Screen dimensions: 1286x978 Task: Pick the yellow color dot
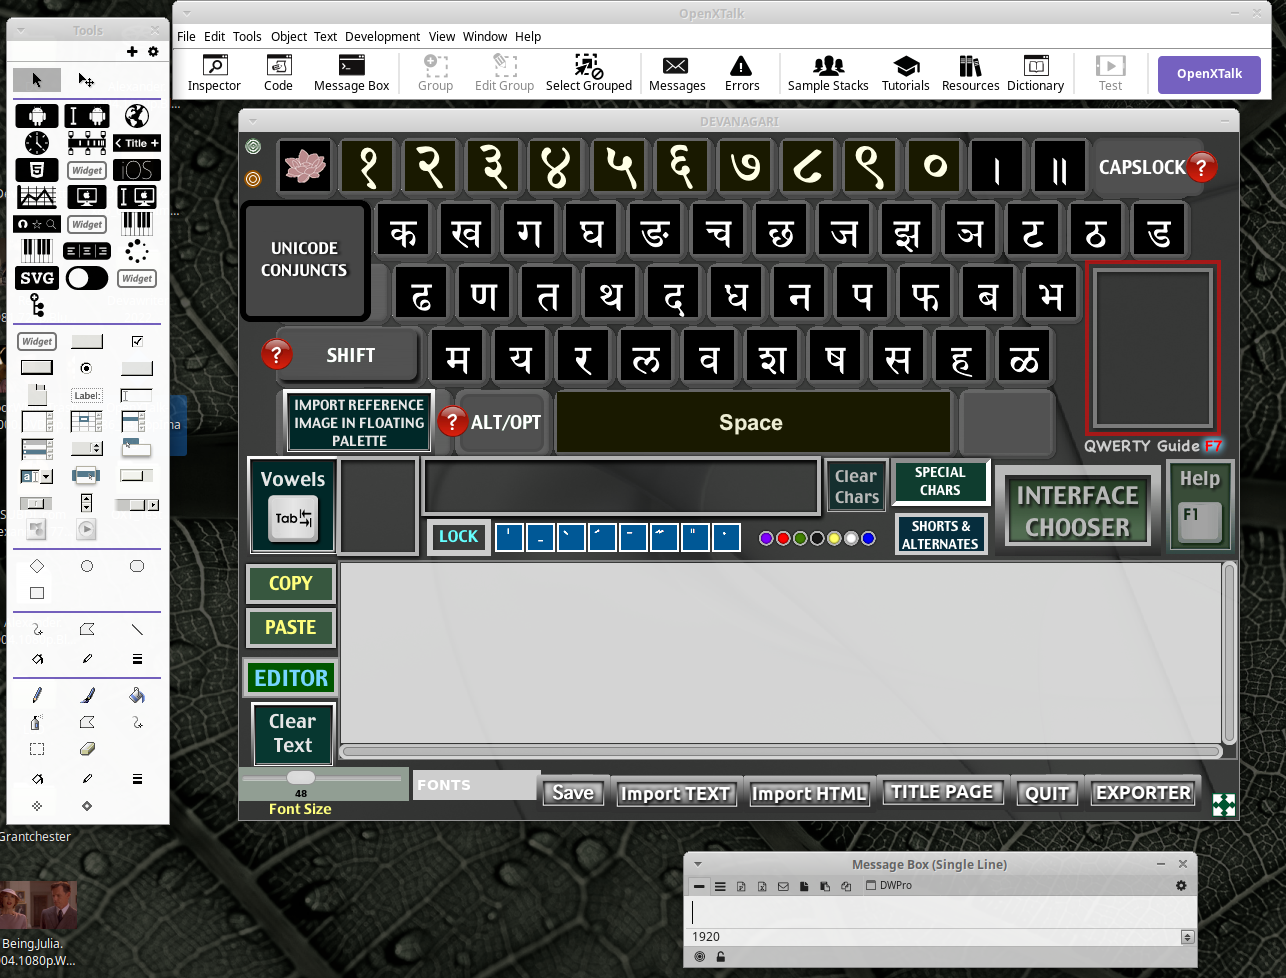(834, 538)
